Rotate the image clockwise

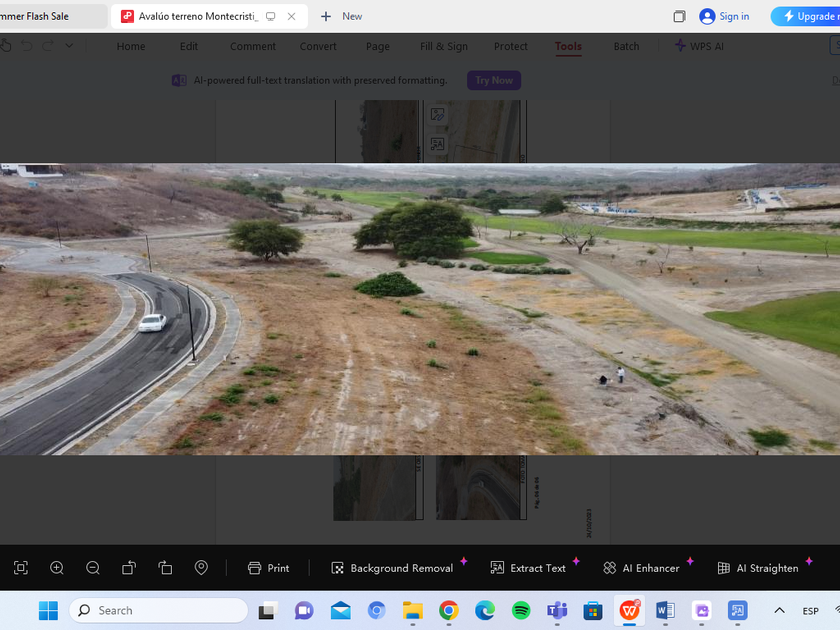click(165, 568)
